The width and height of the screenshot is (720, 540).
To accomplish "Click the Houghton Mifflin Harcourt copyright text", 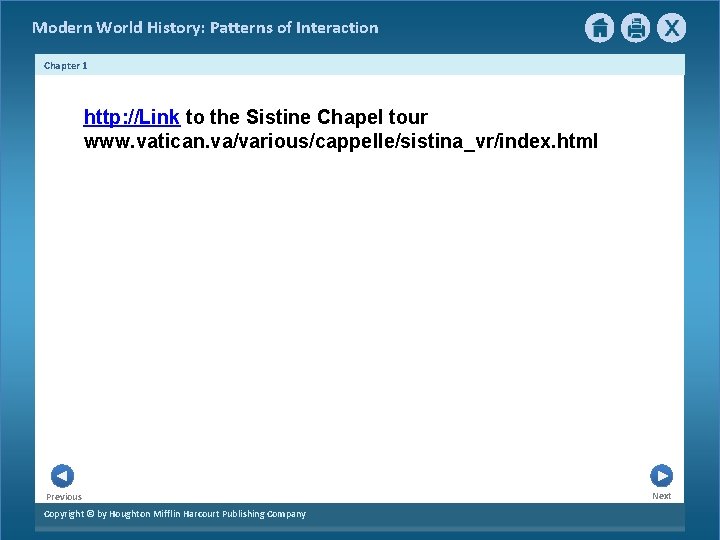I will [175, 514].
